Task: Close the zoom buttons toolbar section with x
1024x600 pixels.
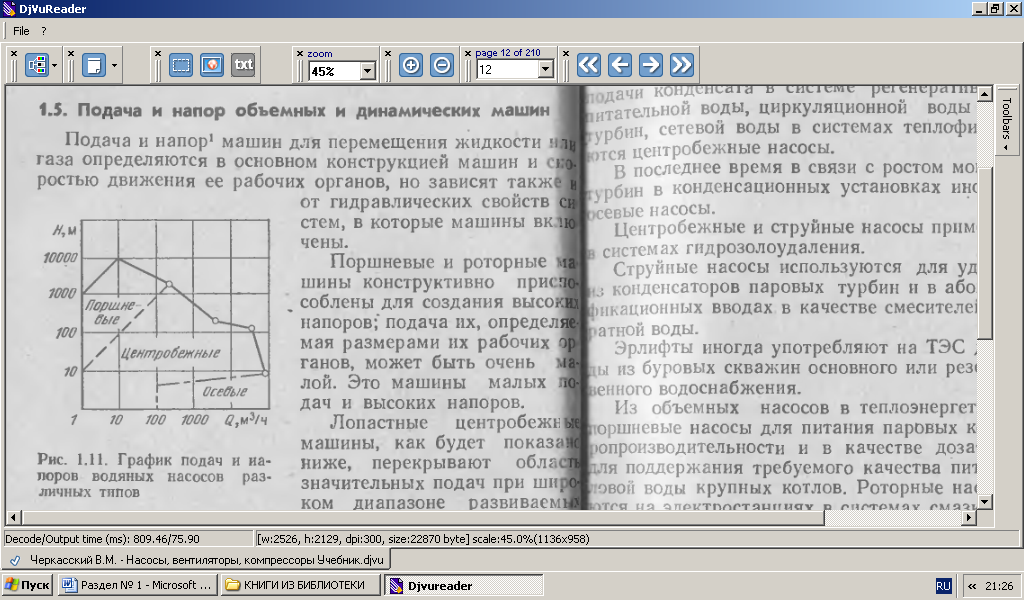Action: coord(388,54)
